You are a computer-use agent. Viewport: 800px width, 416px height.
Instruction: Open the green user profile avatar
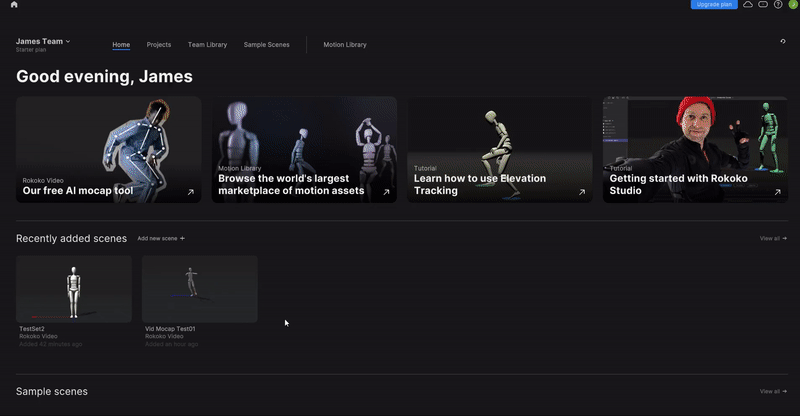tap(793, 5)
